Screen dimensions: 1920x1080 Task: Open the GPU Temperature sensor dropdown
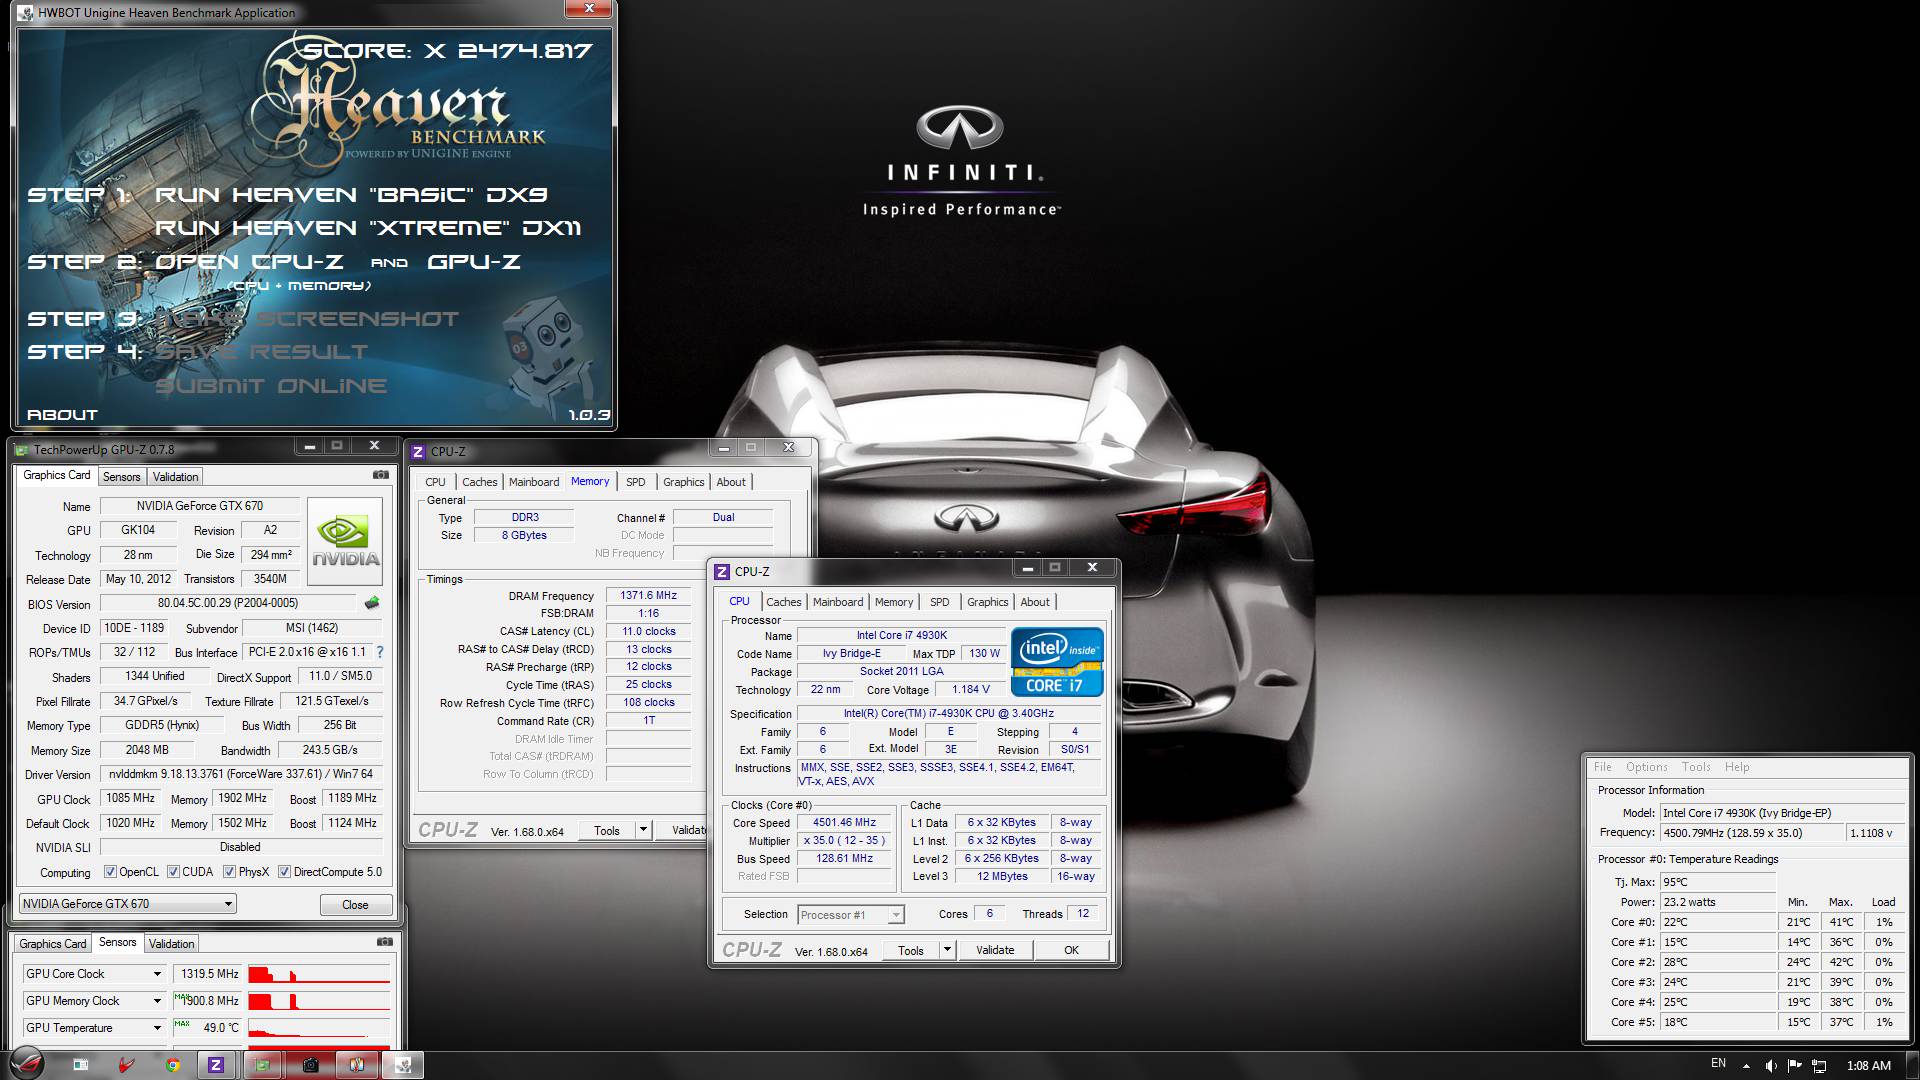pyautogui.click(x=157, y=1028)
